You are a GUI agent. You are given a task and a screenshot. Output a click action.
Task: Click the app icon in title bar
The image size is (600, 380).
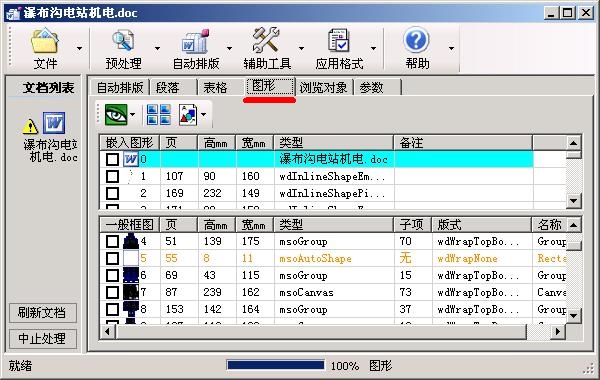click(x=14, y=13)
